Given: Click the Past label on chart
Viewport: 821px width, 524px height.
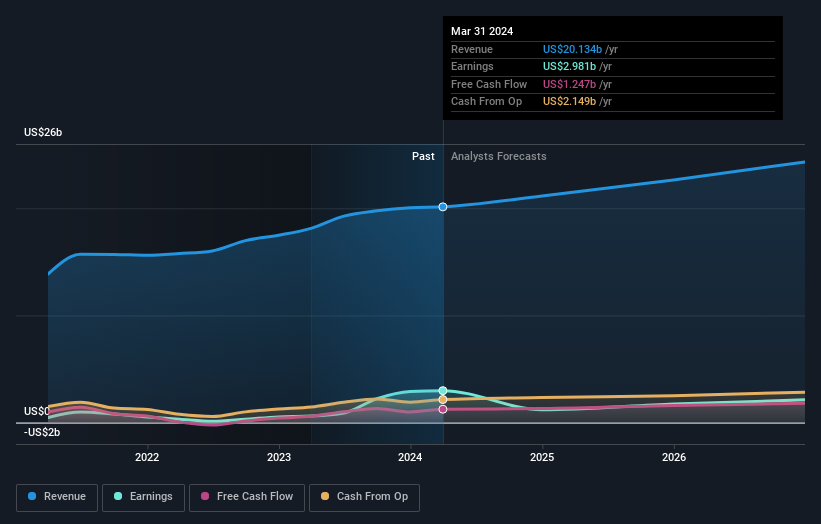Looking at the screenshot, I should point(423,156).
